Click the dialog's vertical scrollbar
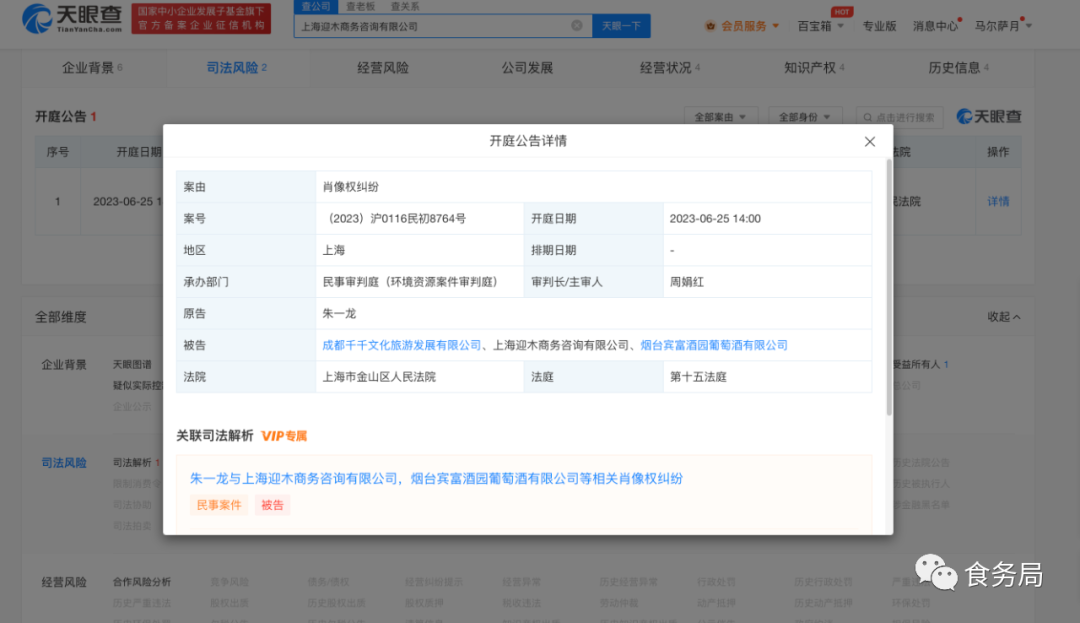The width and height of the screenshot is (1080, 623). point(889,287)
